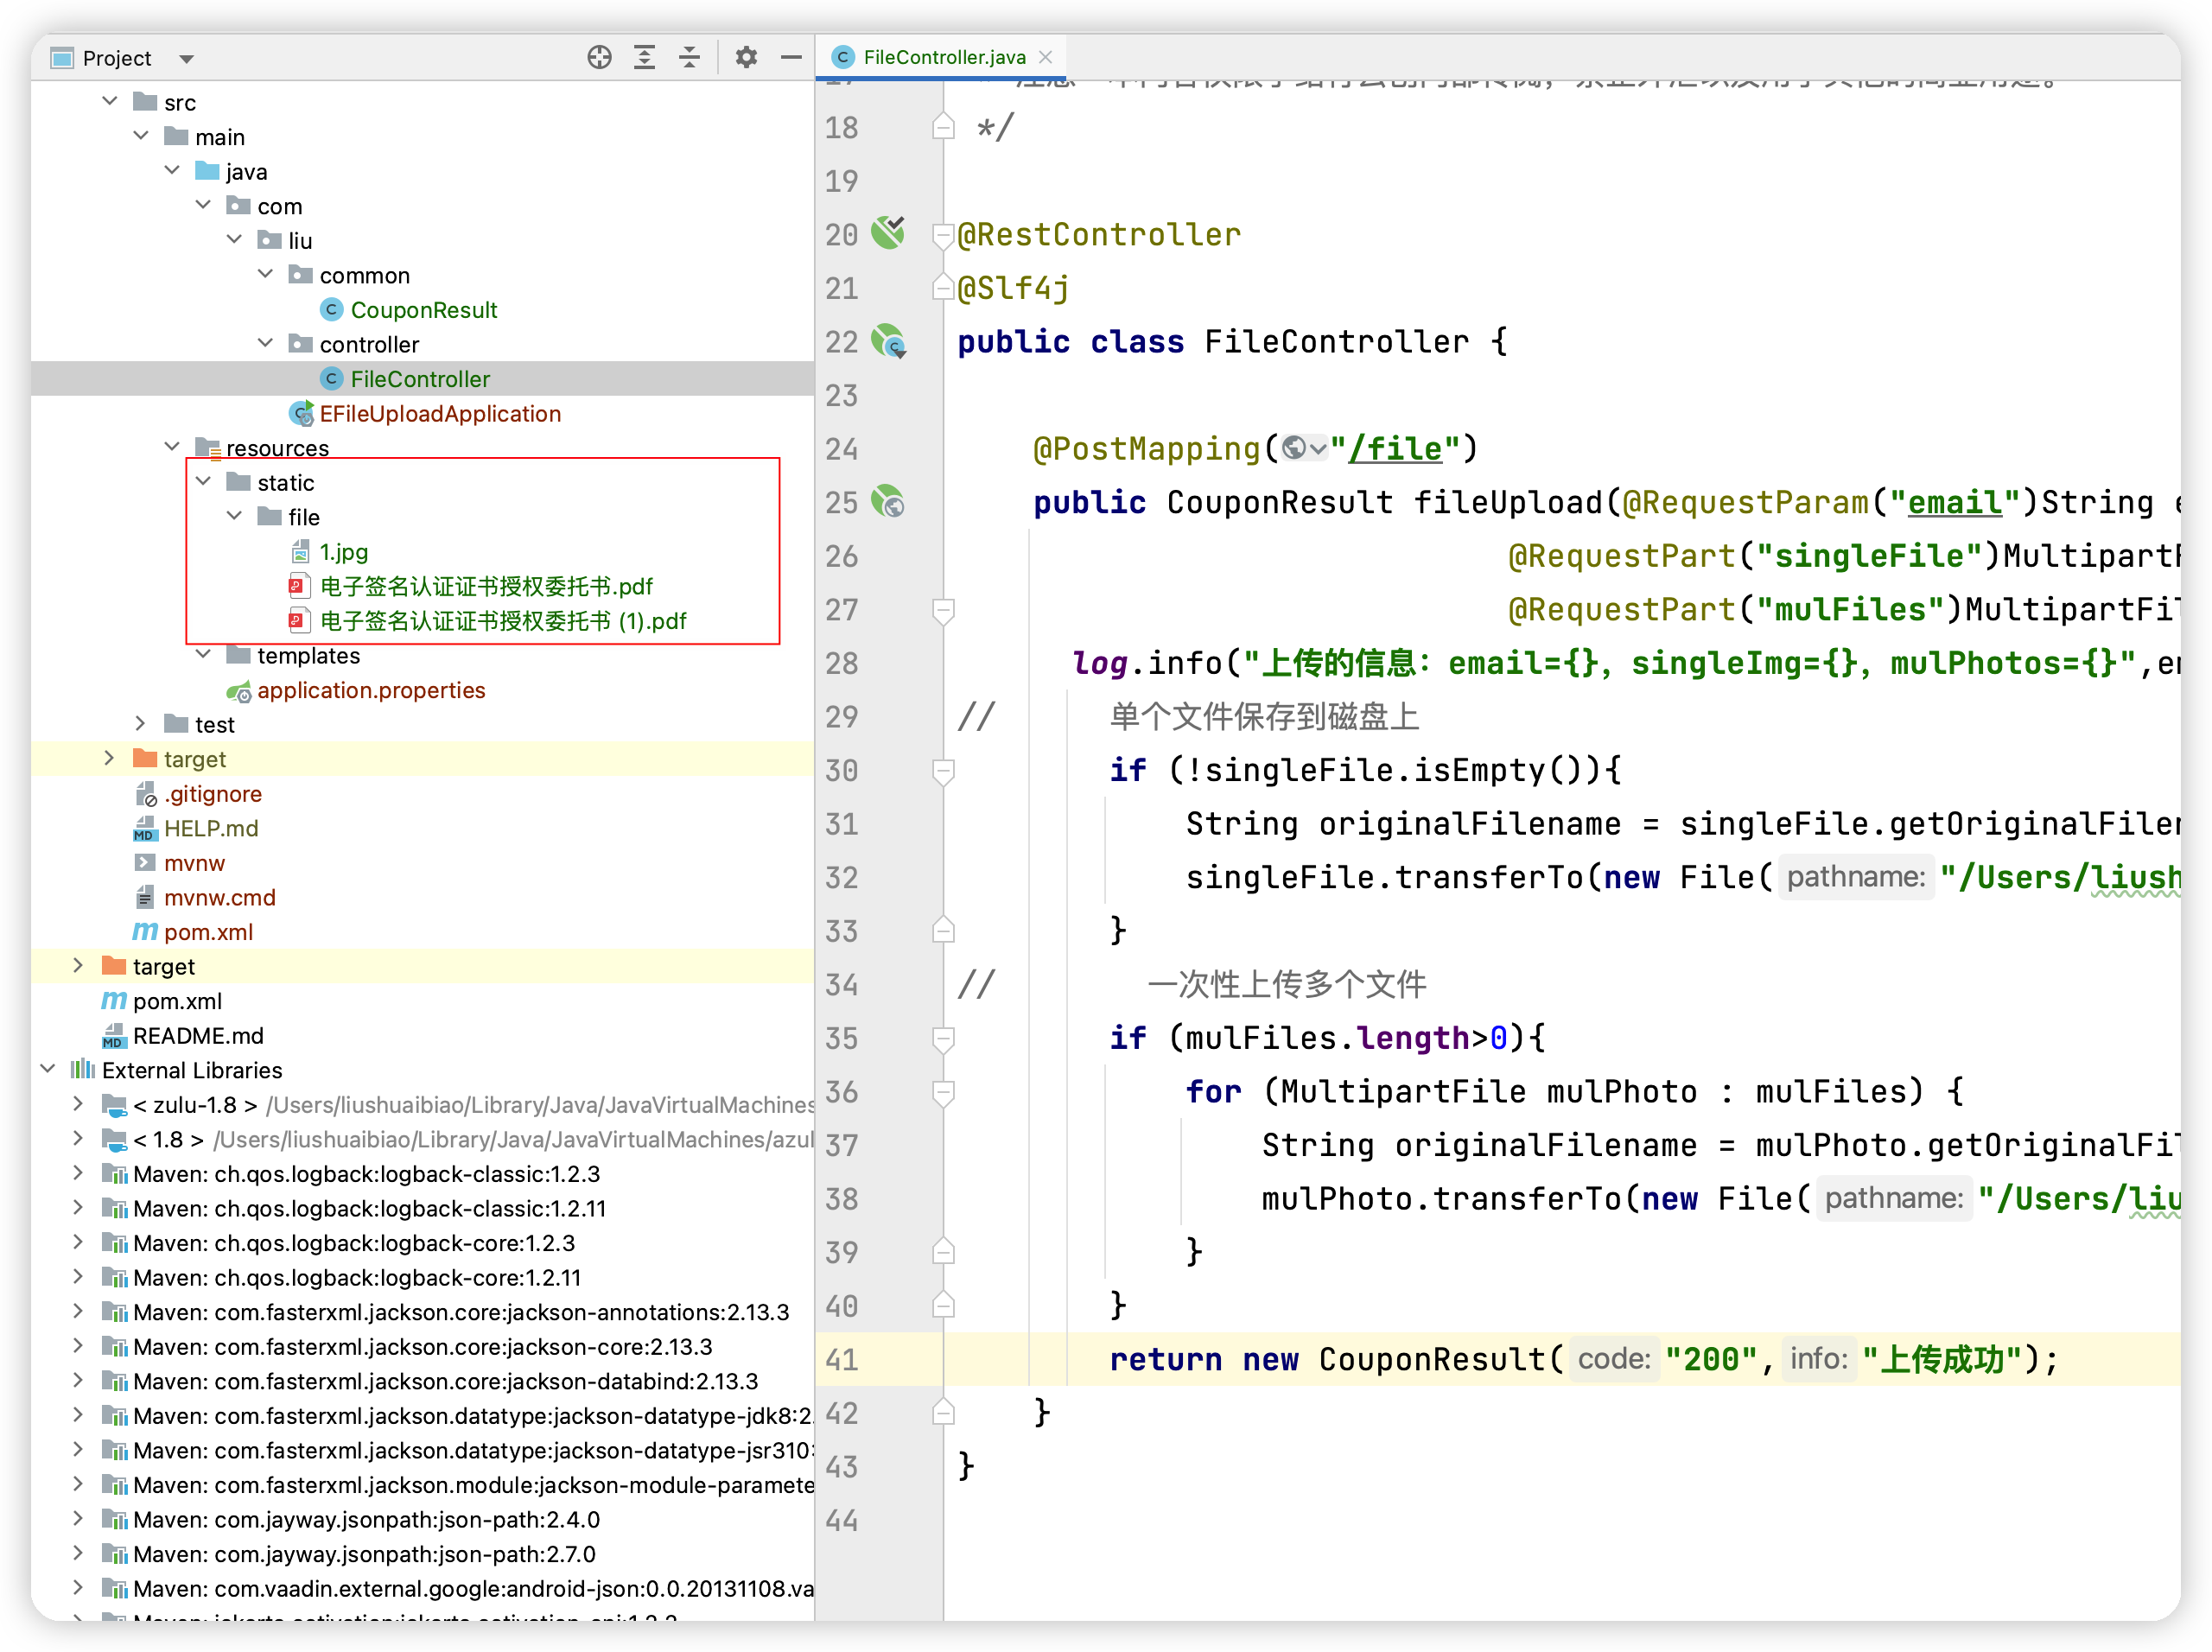Select mvnw.cmd file
This screenshot has width=2212, height=1652.
219,897
